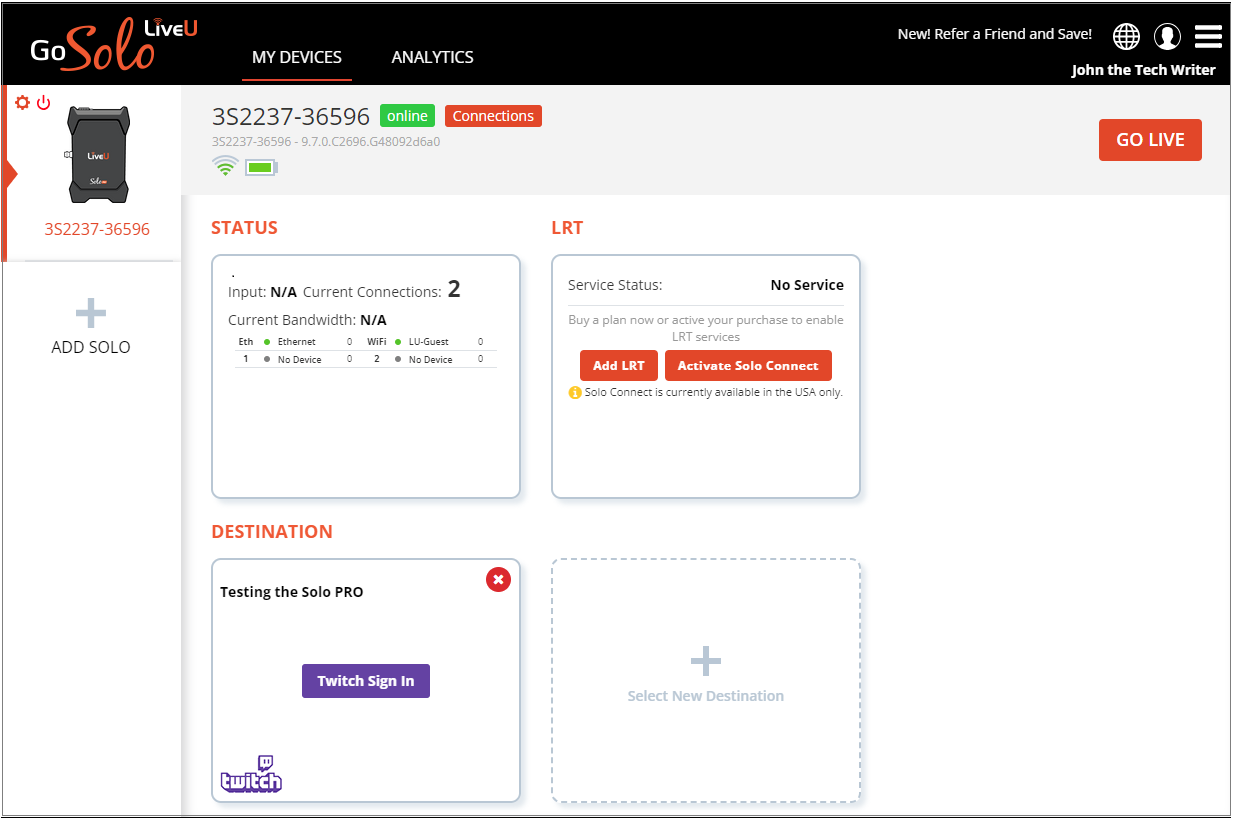Switch to MY DEVICES tab
The width and height of the screenshot is (1238, 818).
click(x=297, y=57)
